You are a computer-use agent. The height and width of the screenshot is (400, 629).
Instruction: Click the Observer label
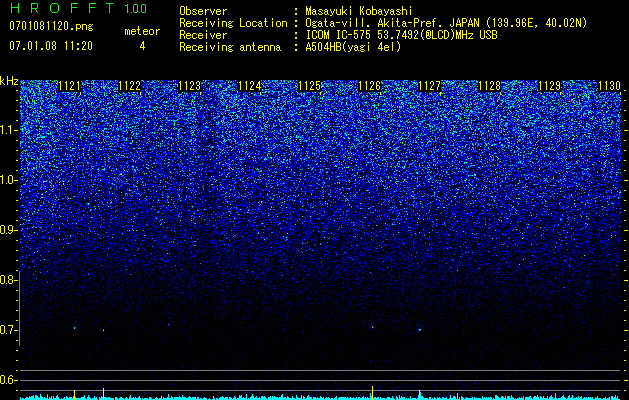click(x=203, y=11)
